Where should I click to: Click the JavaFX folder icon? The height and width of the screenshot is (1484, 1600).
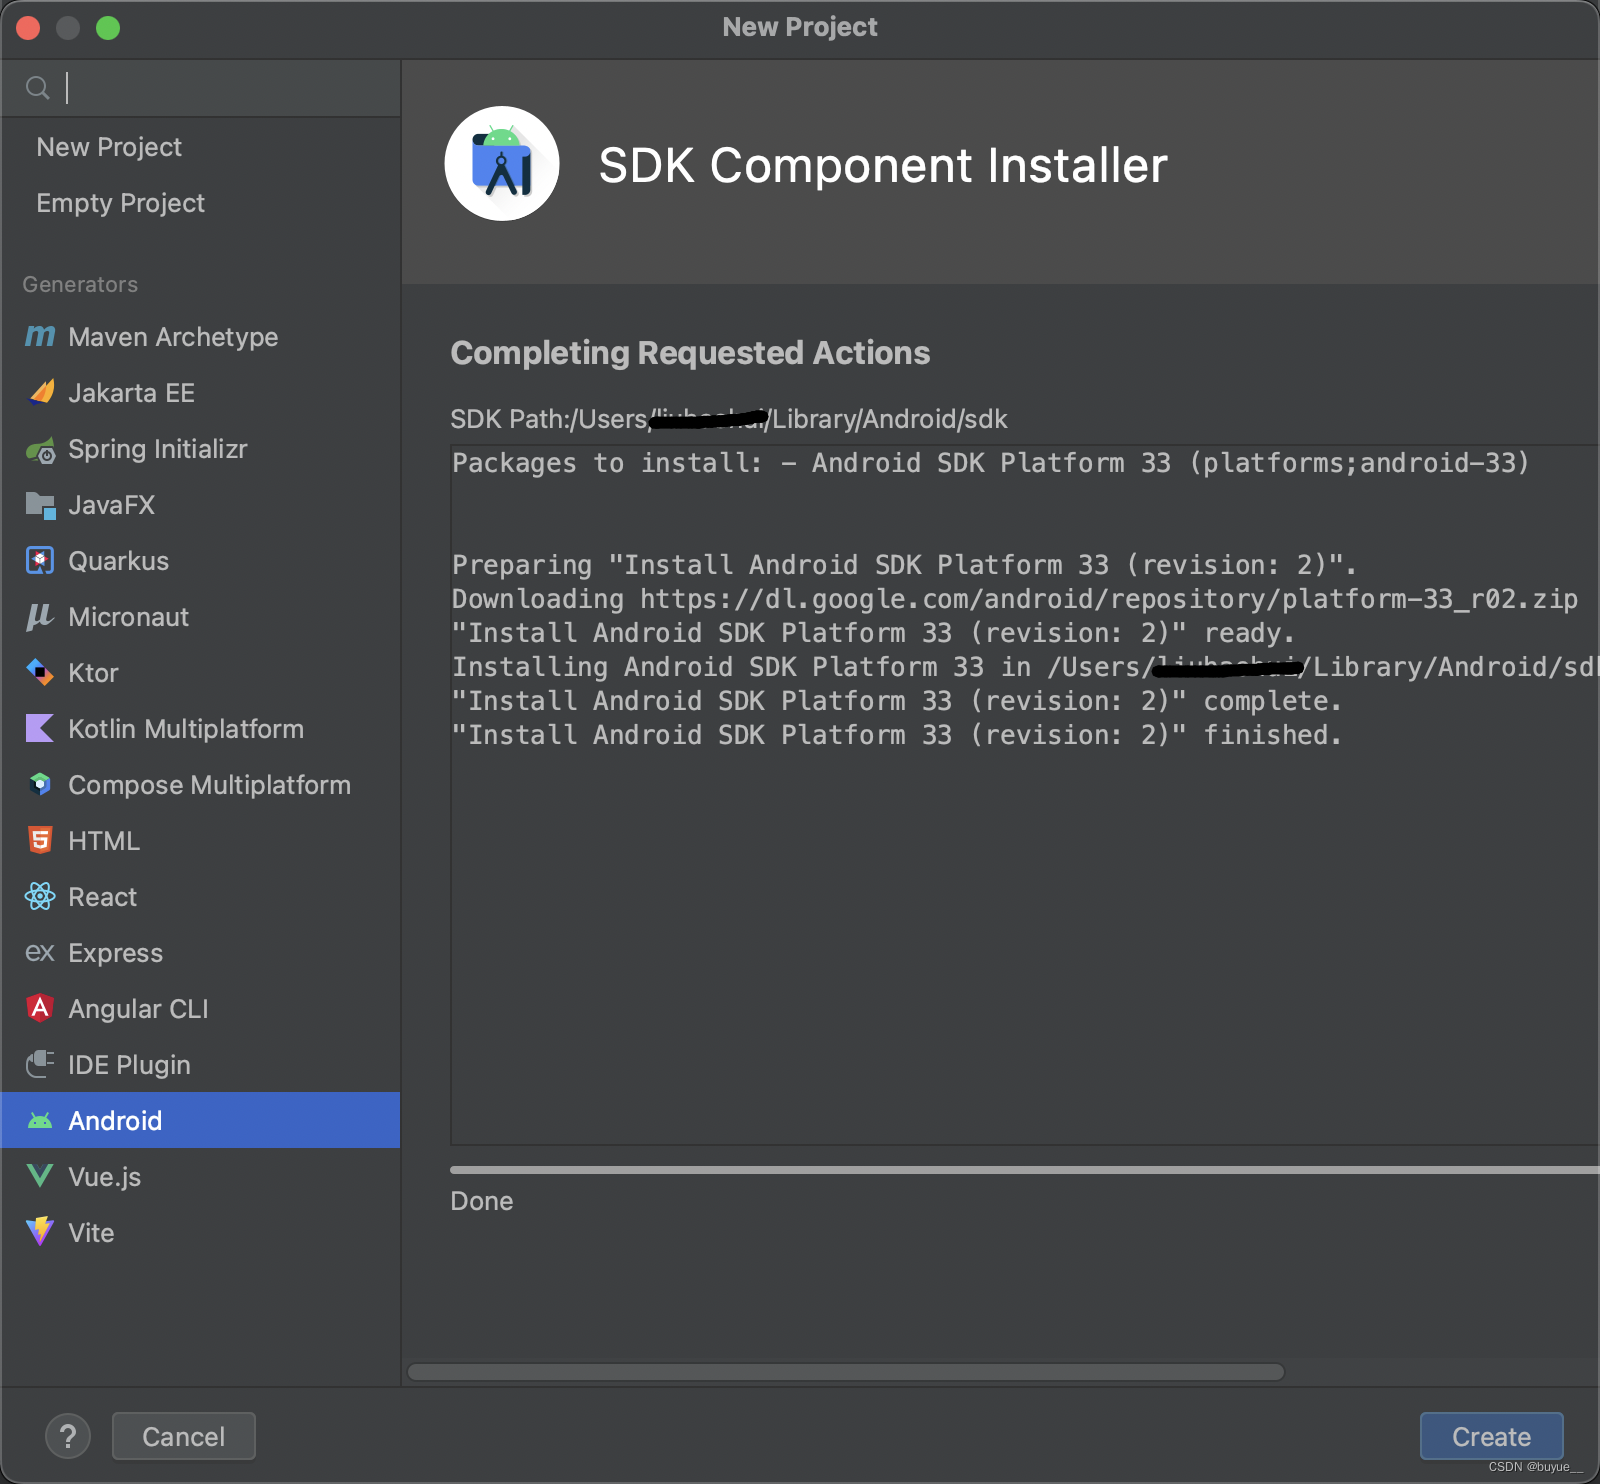click(x=40, y=506)
